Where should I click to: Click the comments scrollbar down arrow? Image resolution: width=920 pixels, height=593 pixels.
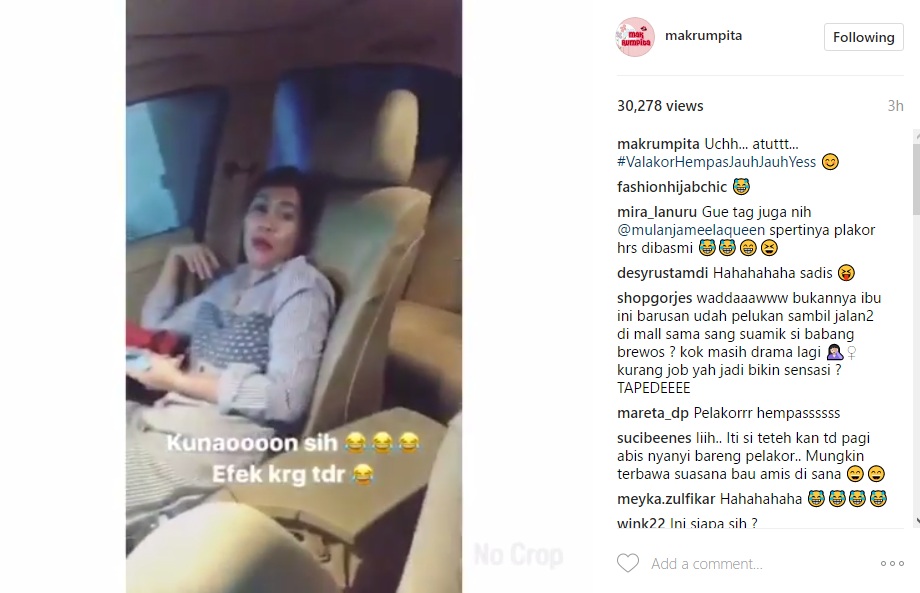917,520
